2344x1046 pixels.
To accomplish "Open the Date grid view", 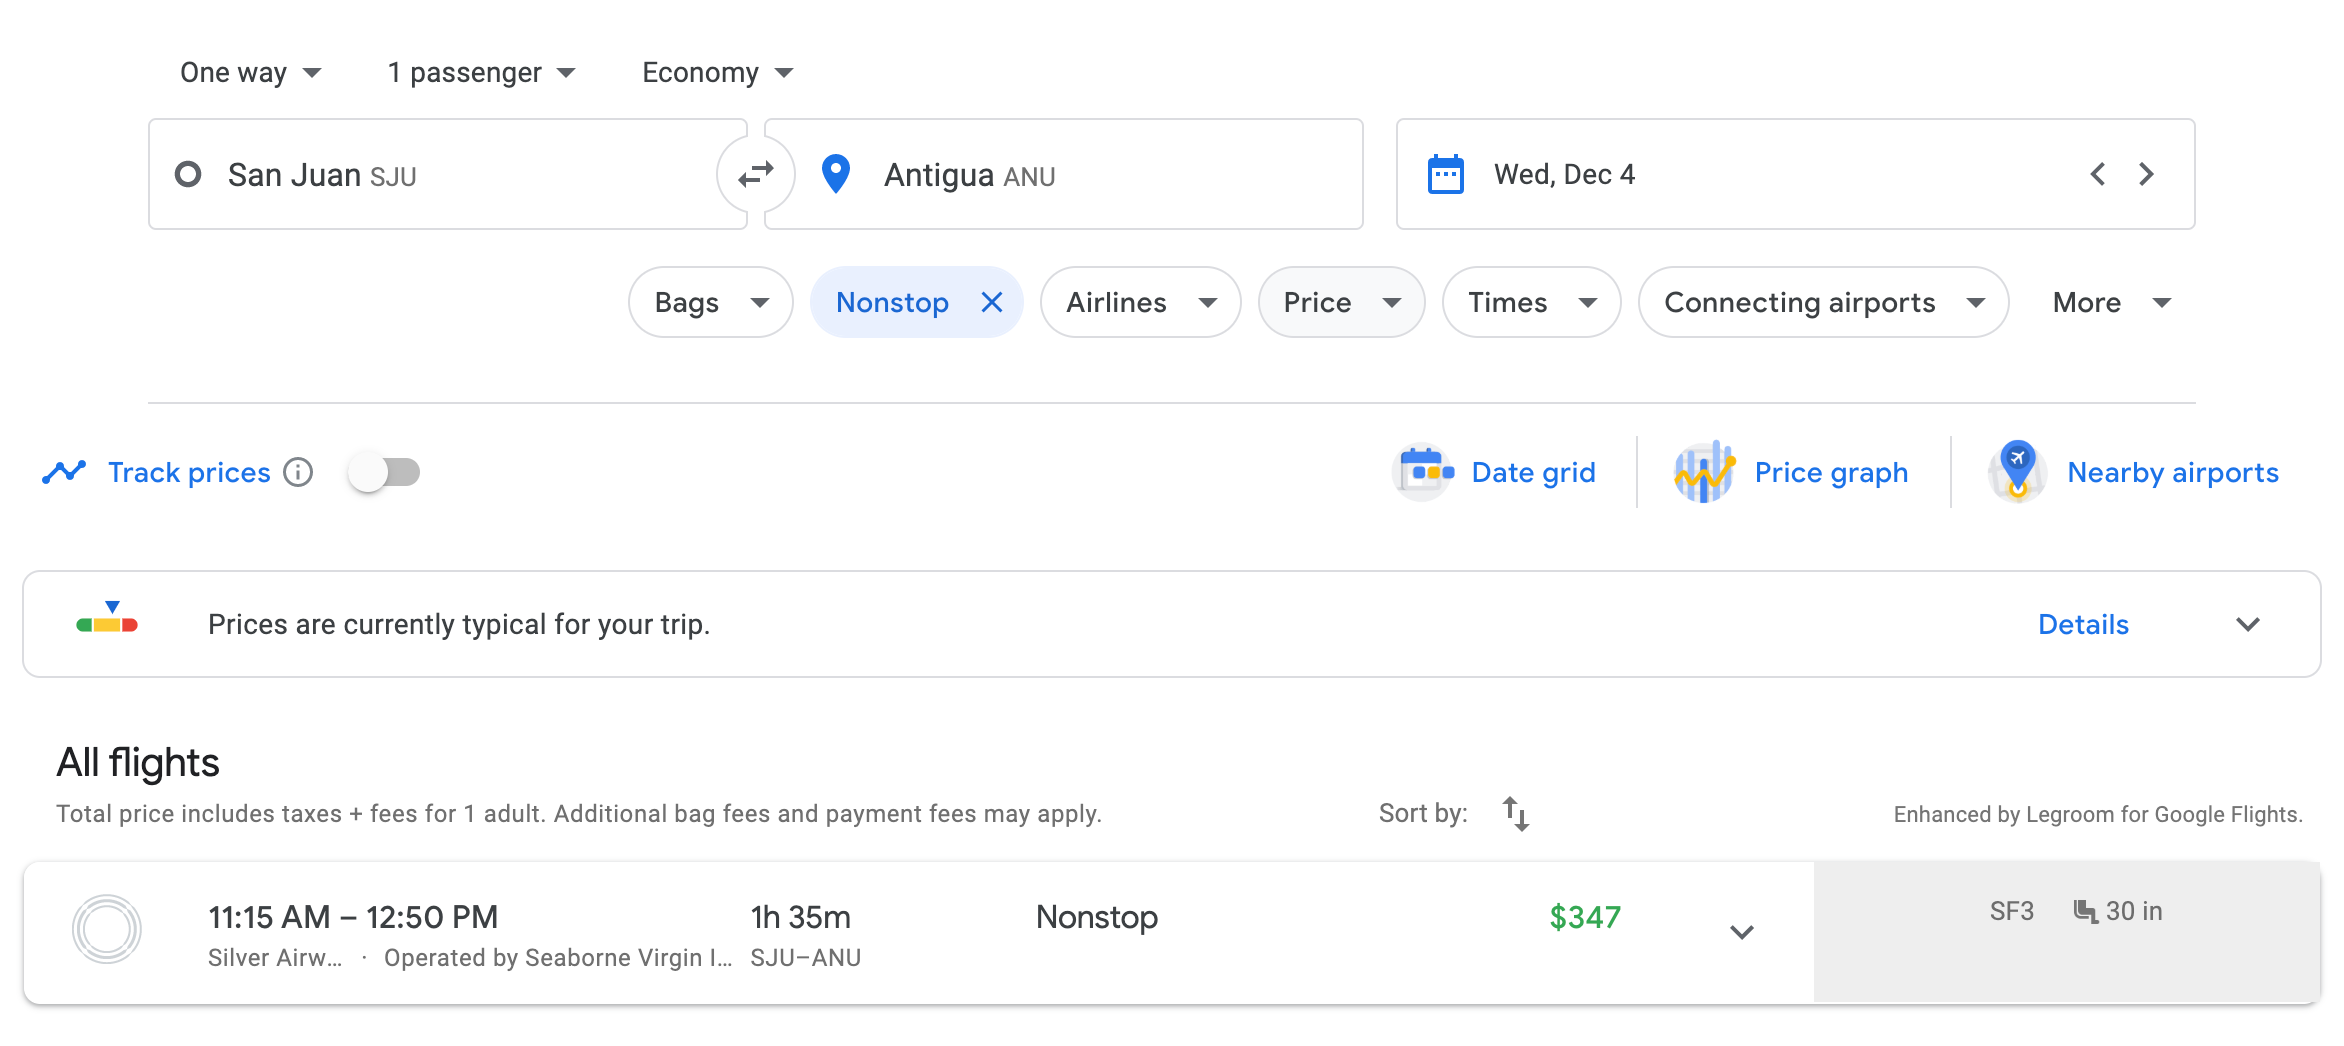I will [1495, 472].
